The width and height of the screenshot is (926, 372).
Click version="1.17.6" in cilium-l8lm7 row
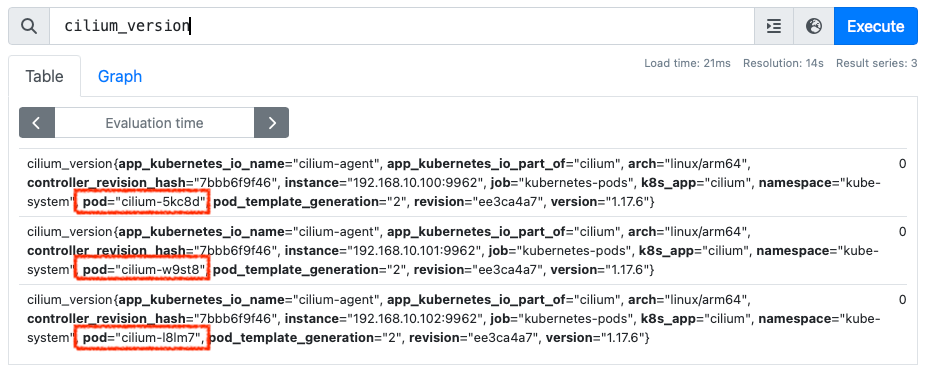(595, 338)
